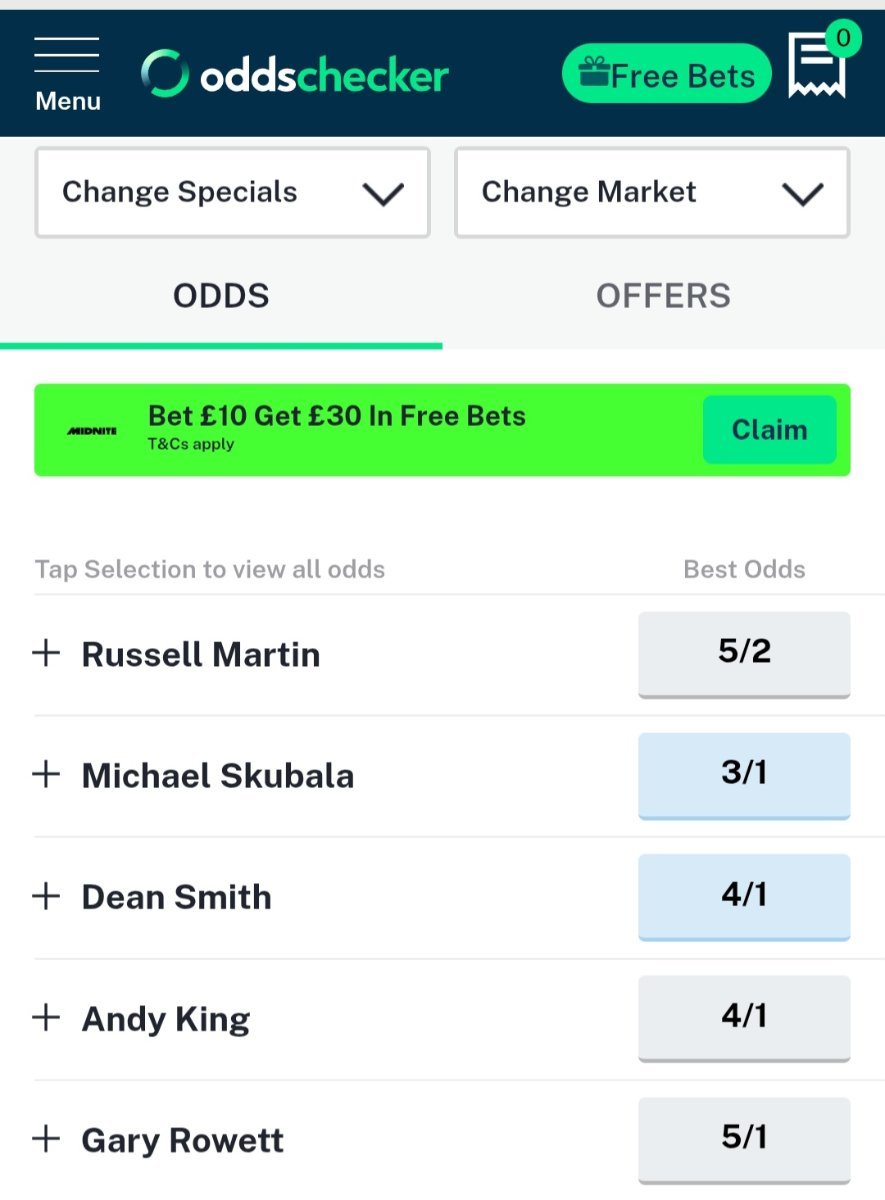Select Dean Smith 4/1 odds

[x=744, y=895]
